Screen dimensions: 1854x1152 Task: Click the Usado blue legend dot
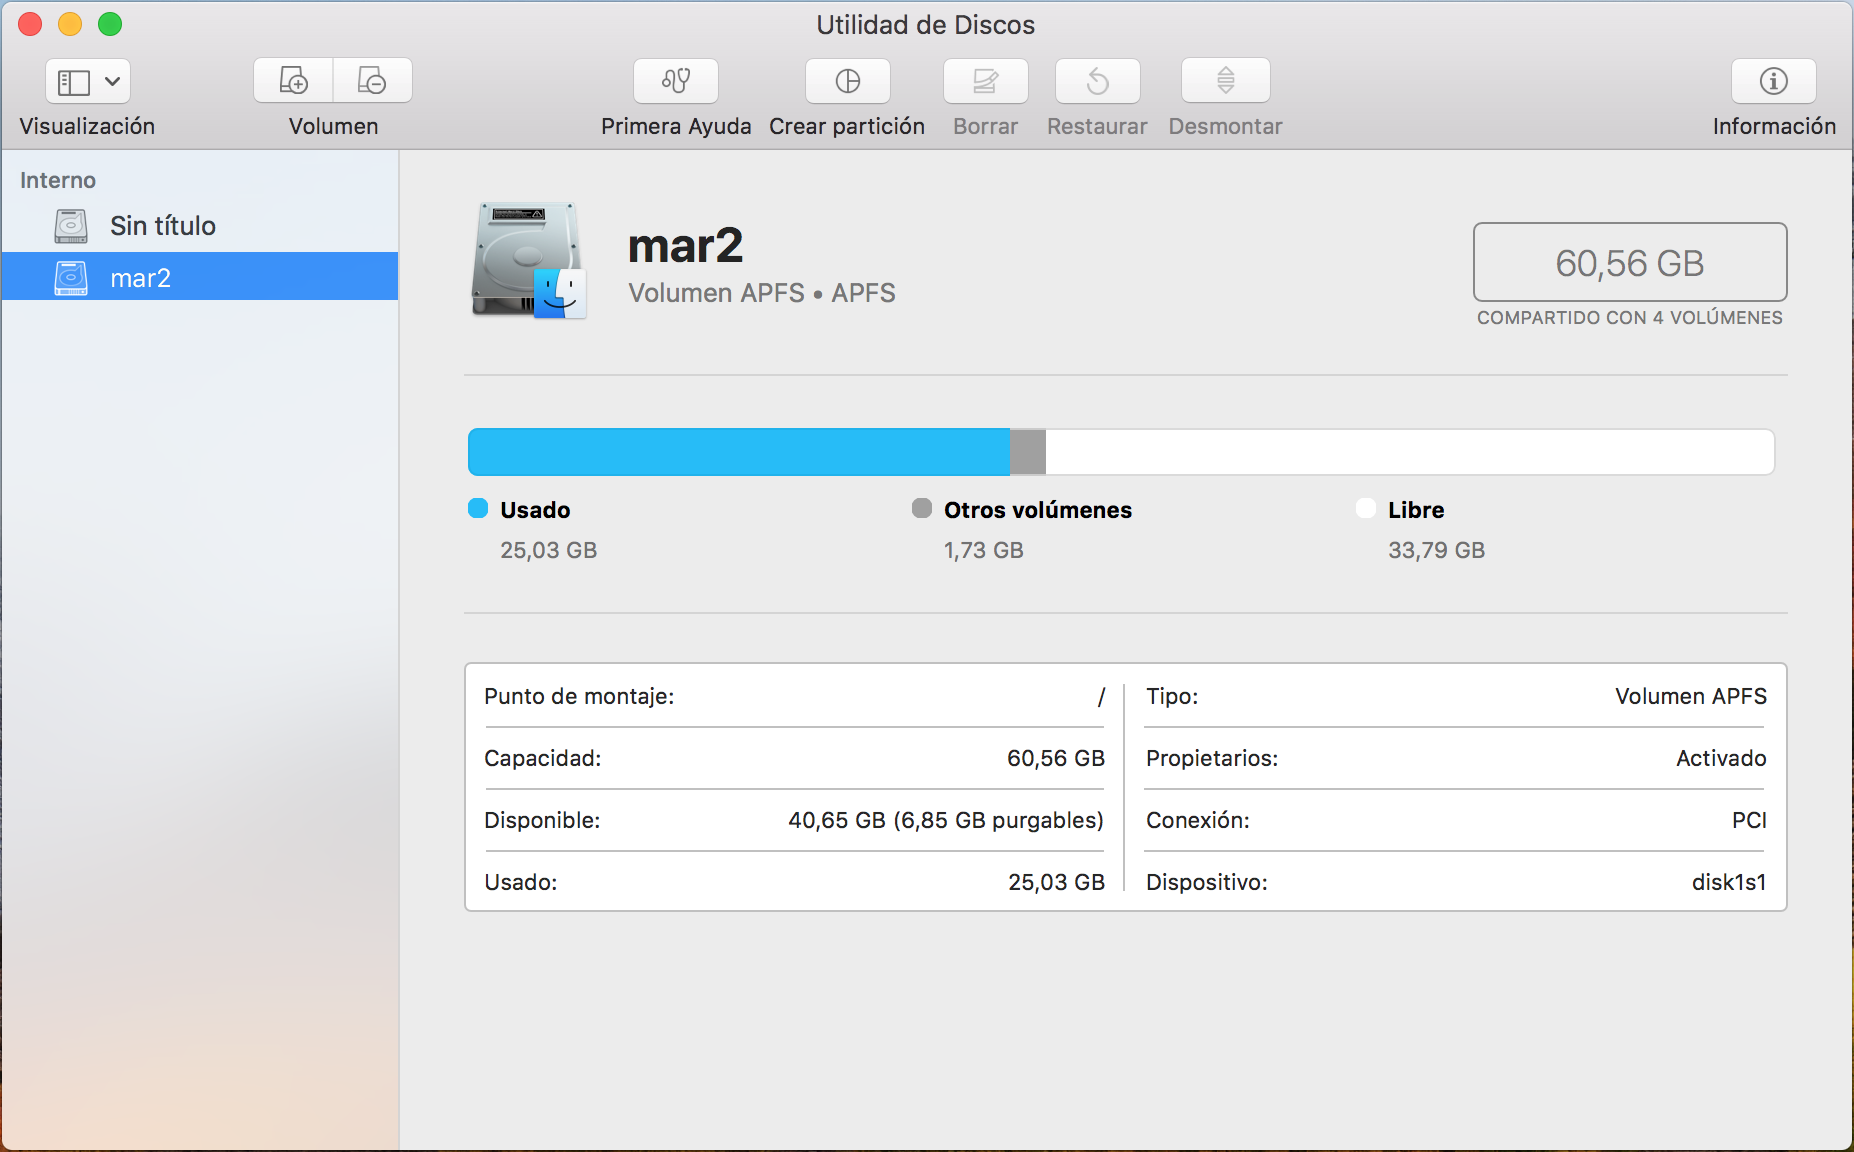pos(478,508)
